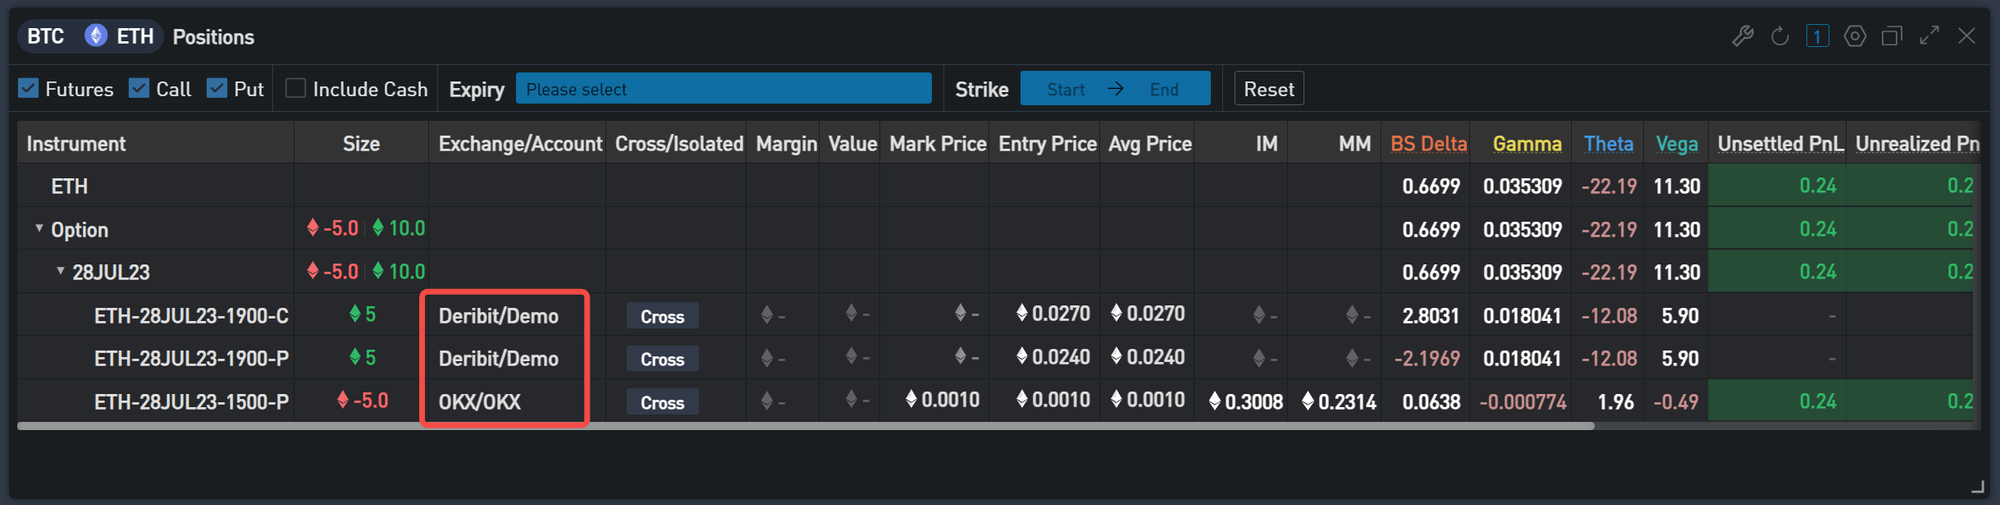Click the blue numbered 1 badge
The height and width of the screenshot is (505, 2000).
pos(1817,37)
